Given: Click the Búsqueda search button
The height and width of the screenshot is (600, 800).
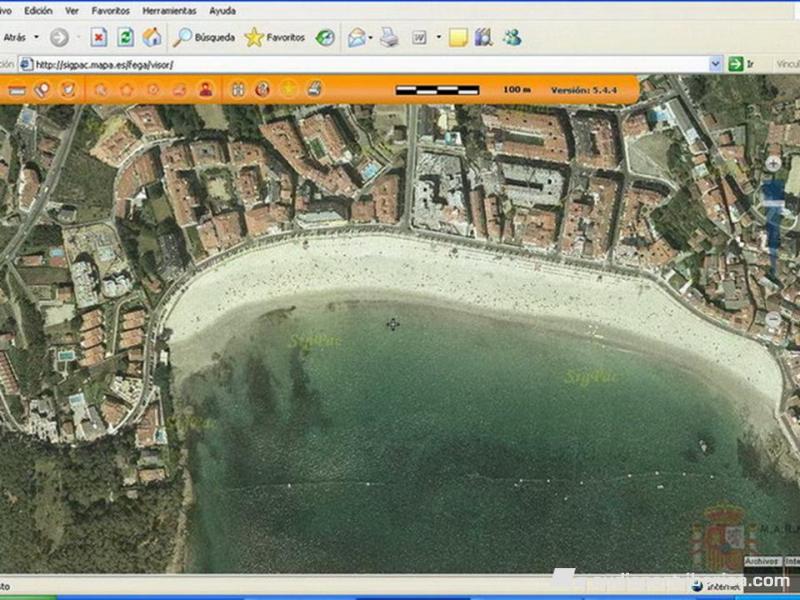Looking at the screenshot, I should point(204,38).
